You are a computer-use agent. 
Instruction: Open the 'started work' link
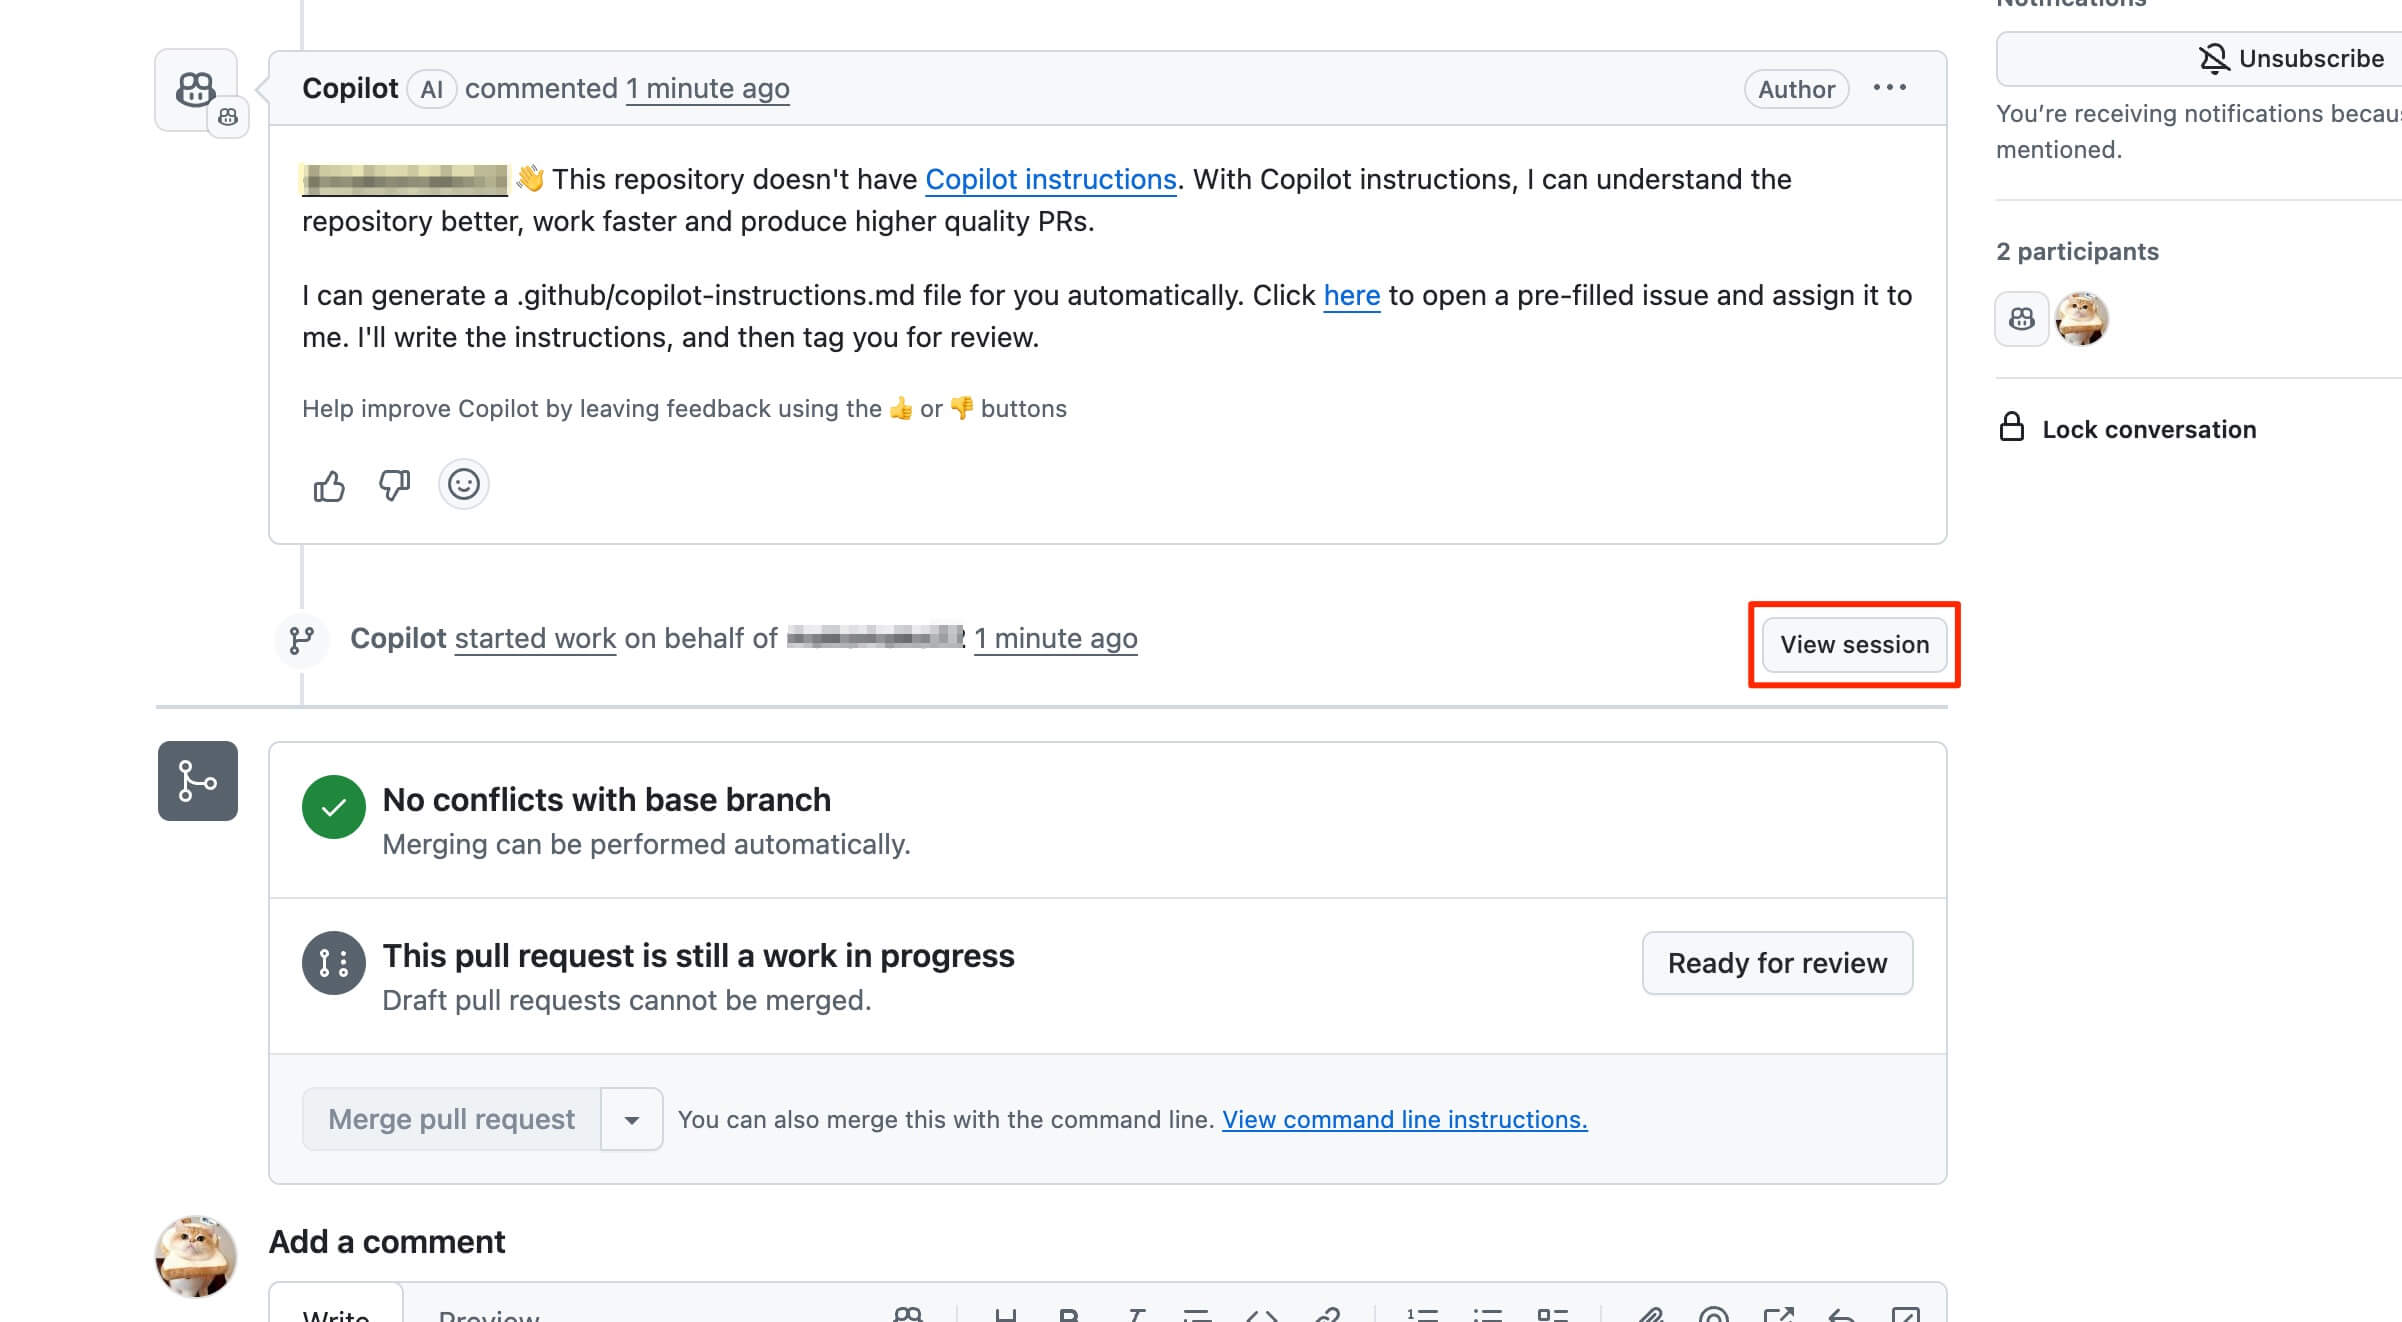pyautogui.click(x=535, y=638)
